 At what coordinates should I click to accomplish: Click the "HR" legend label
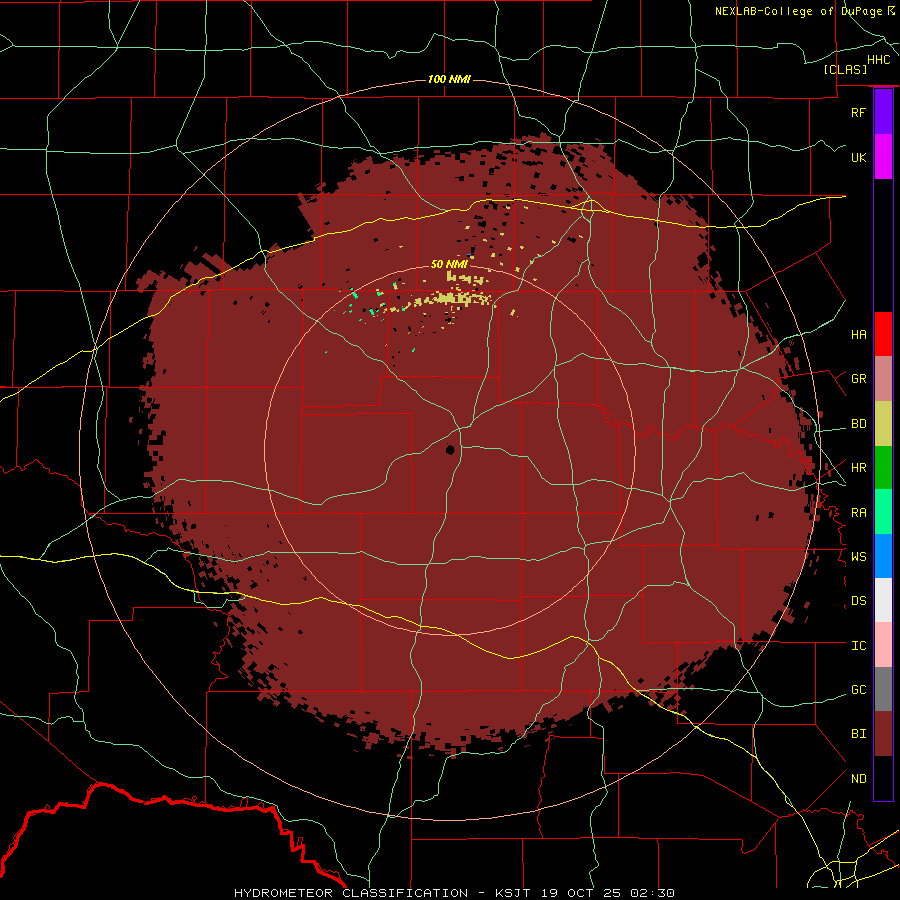pos(858,468)
